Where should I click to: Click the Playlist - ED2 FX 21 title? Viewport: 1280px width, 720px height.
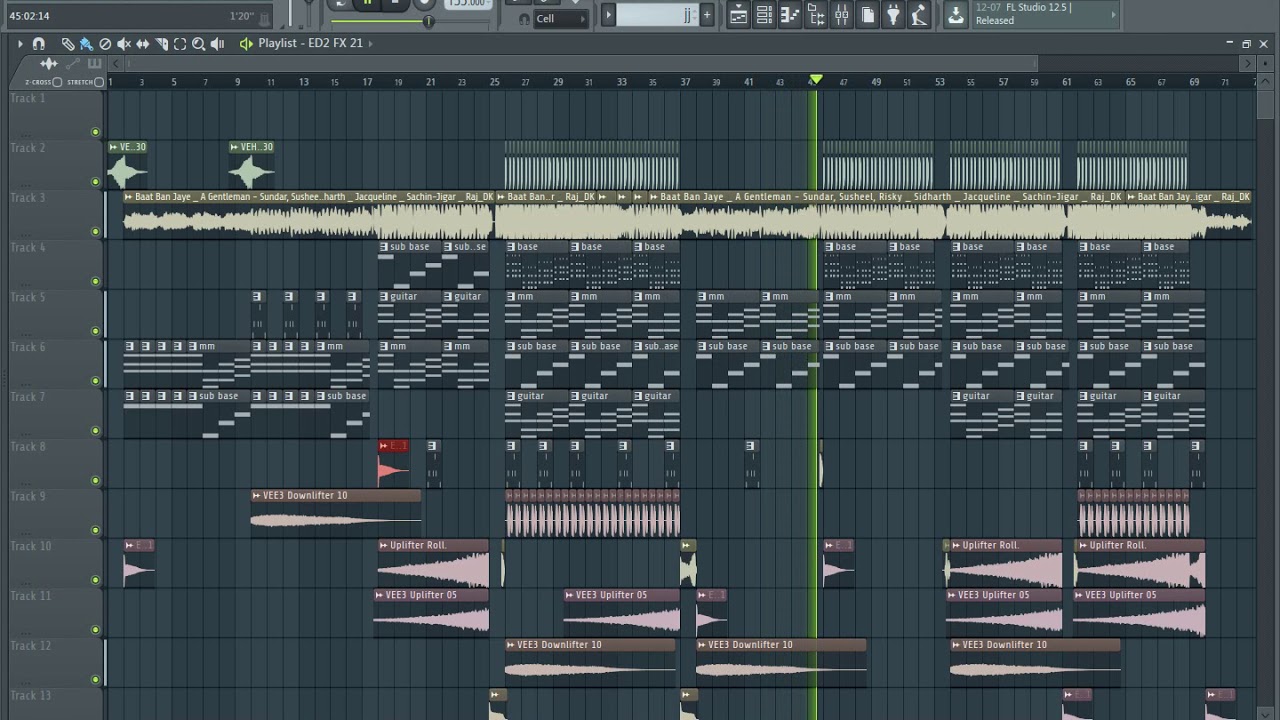[x=310, y=44]
